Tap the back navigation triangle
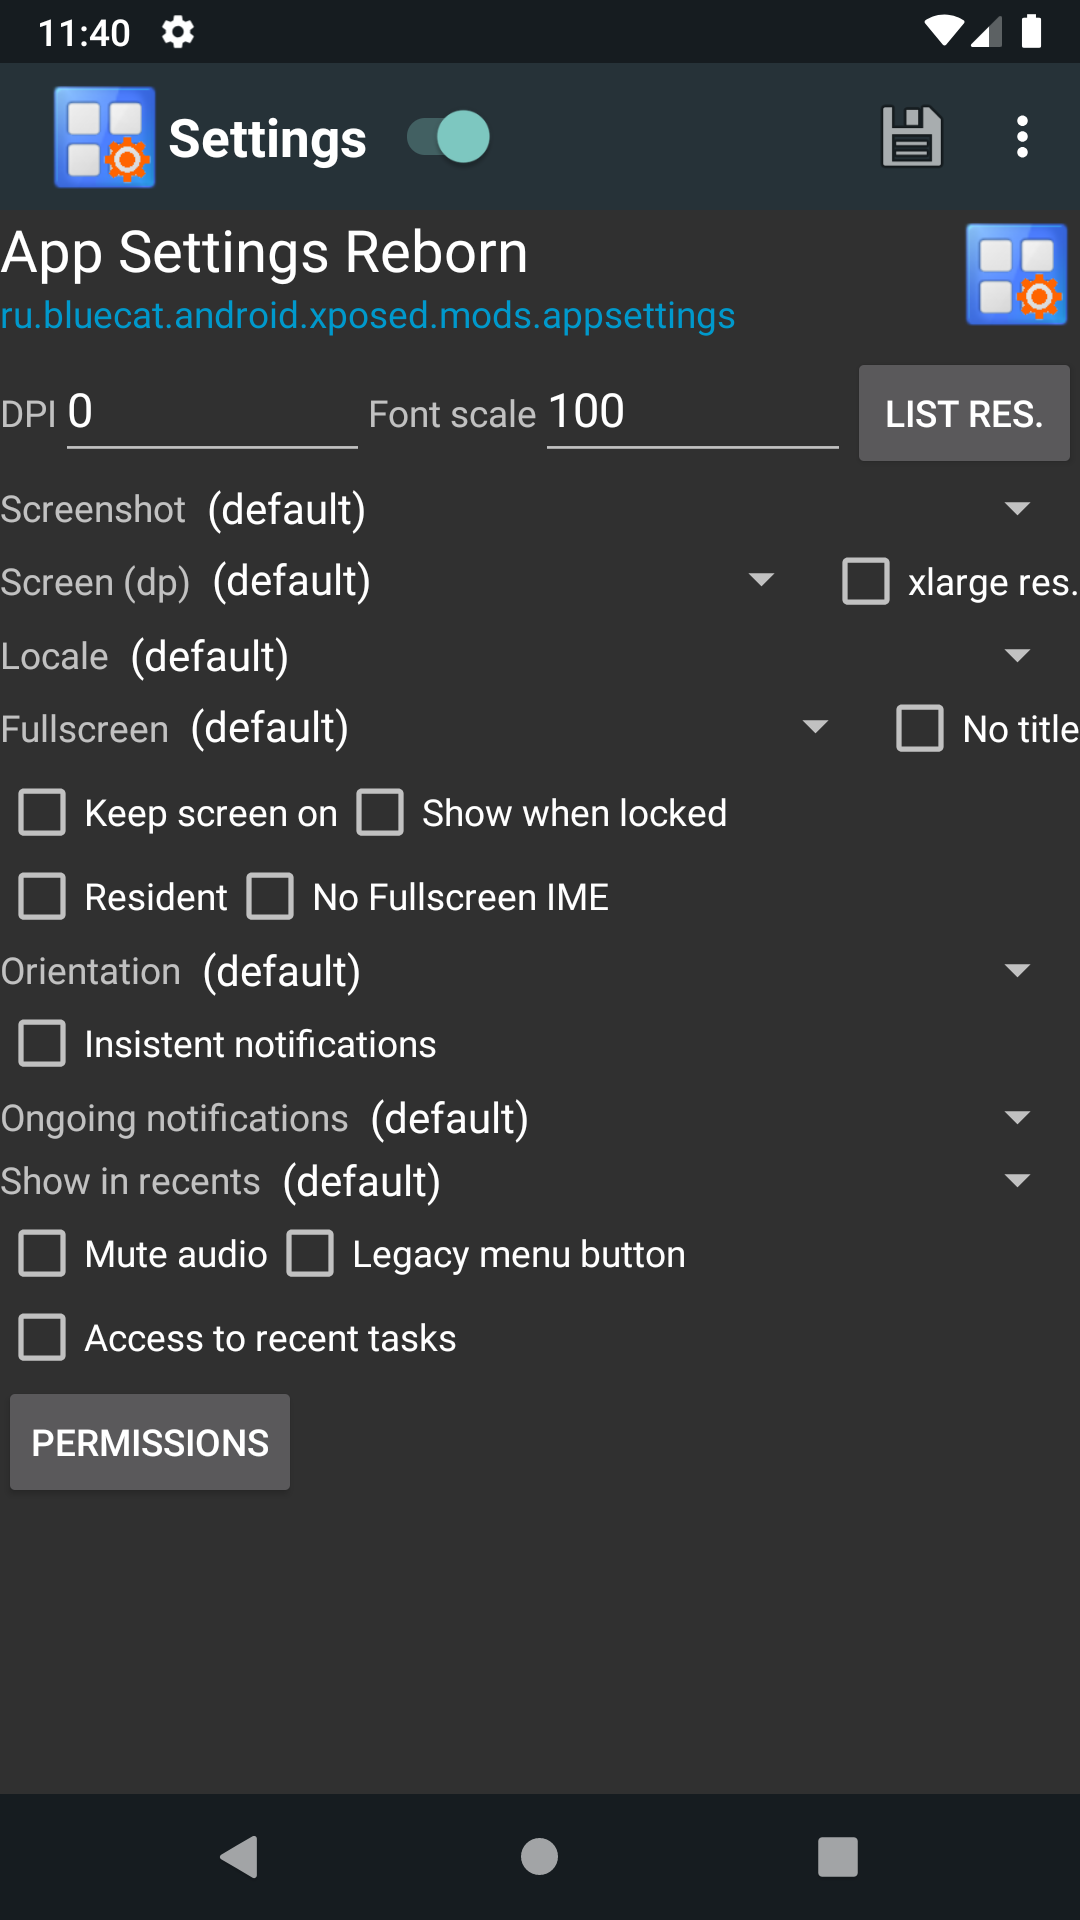This screenshot has height=1920, width=1080. point(239,1858)
